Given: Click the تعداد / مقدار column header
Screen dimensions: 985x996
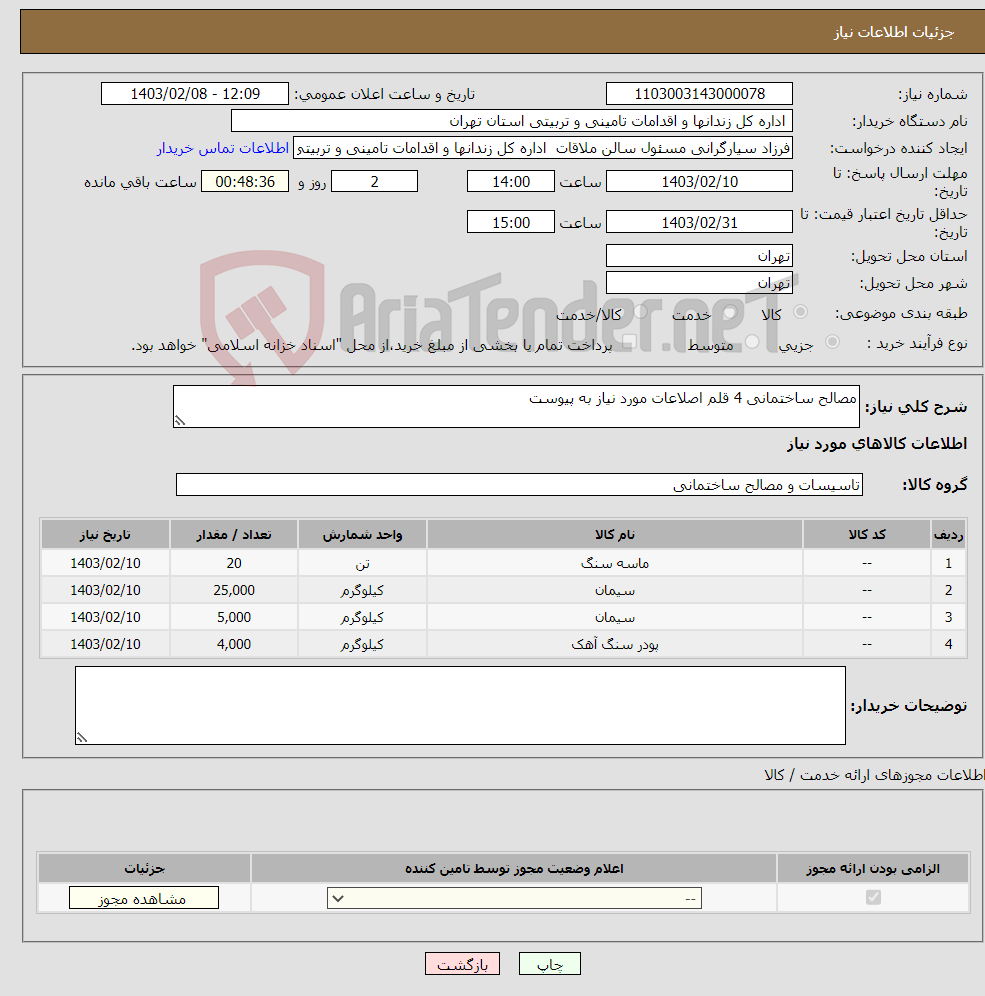Looking at the screenshot, I should tap(234, 535).
